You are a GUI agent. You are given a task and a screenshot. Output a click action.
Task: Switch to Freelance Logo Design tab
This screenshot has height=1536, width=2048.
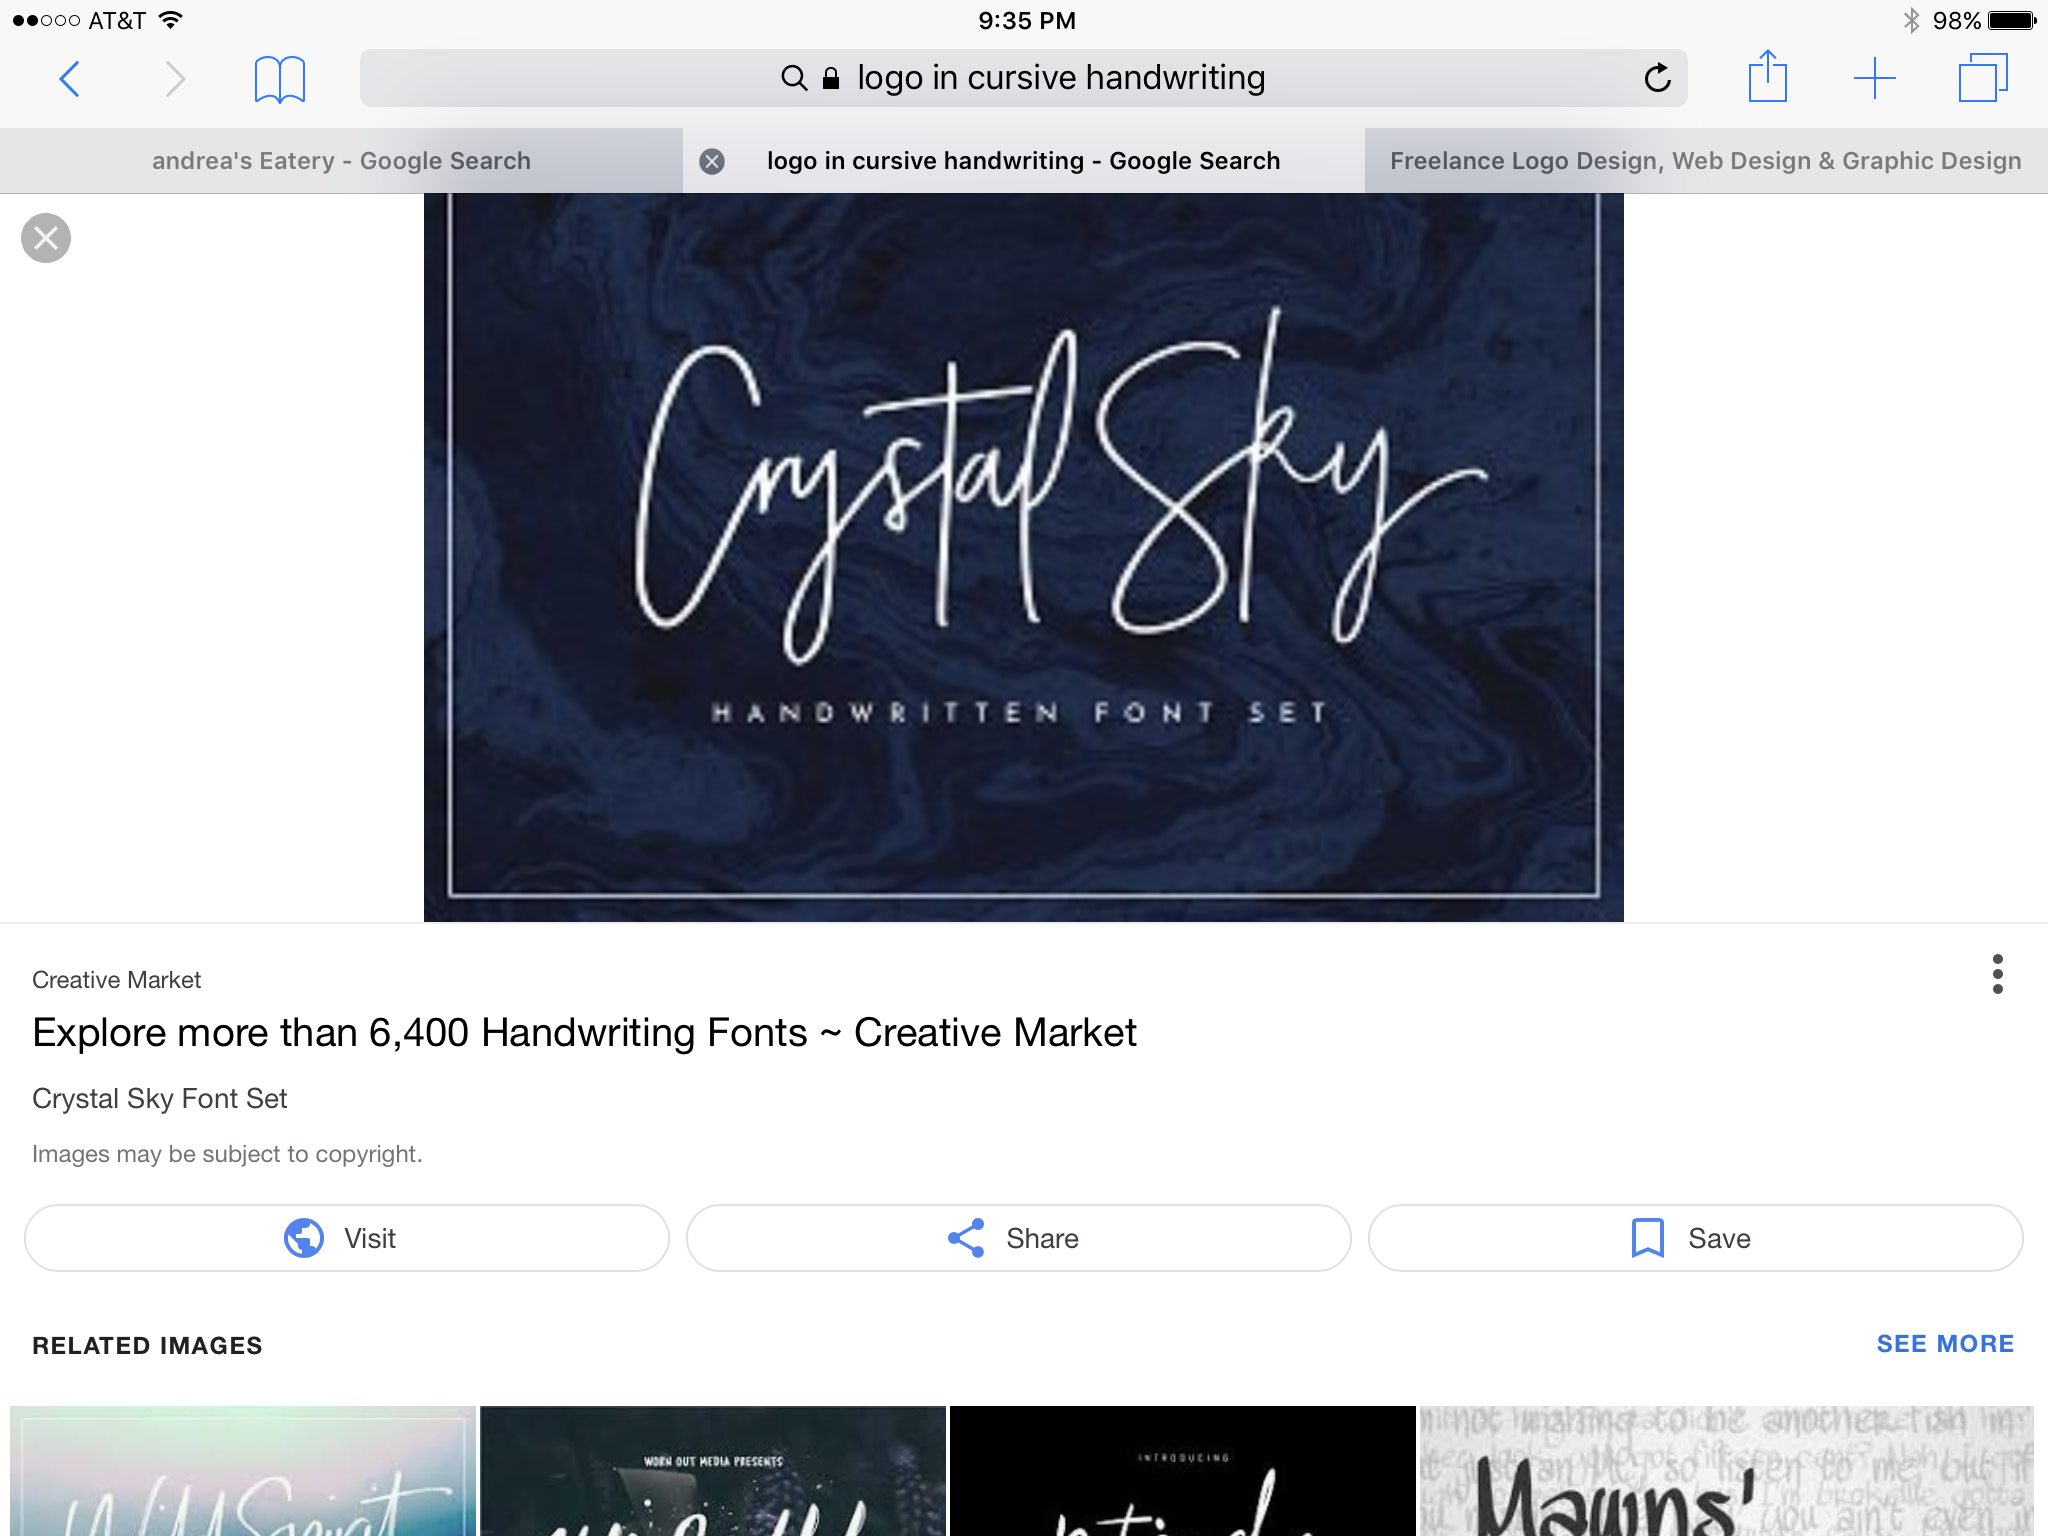click(x=1706, y=161)
